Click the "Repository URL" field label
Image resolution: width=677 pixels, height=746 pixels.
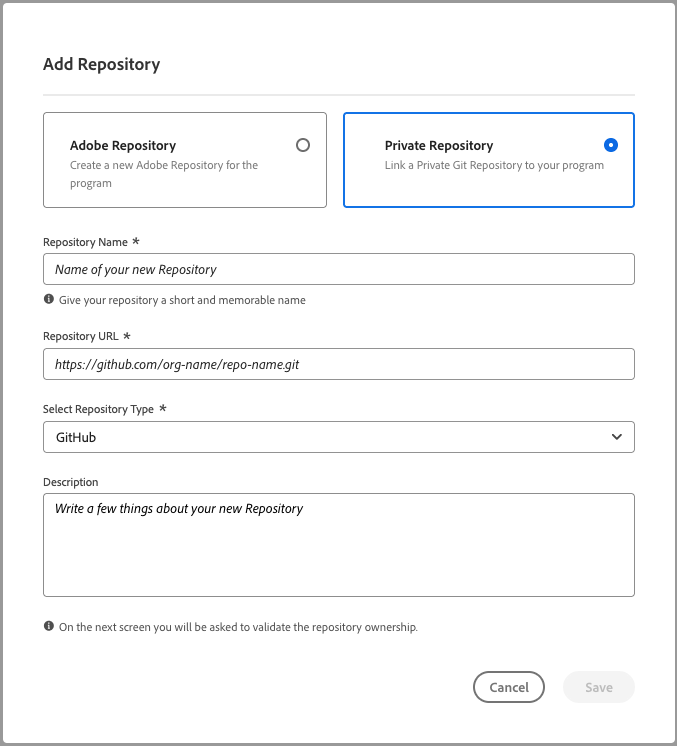click(83, 337)
